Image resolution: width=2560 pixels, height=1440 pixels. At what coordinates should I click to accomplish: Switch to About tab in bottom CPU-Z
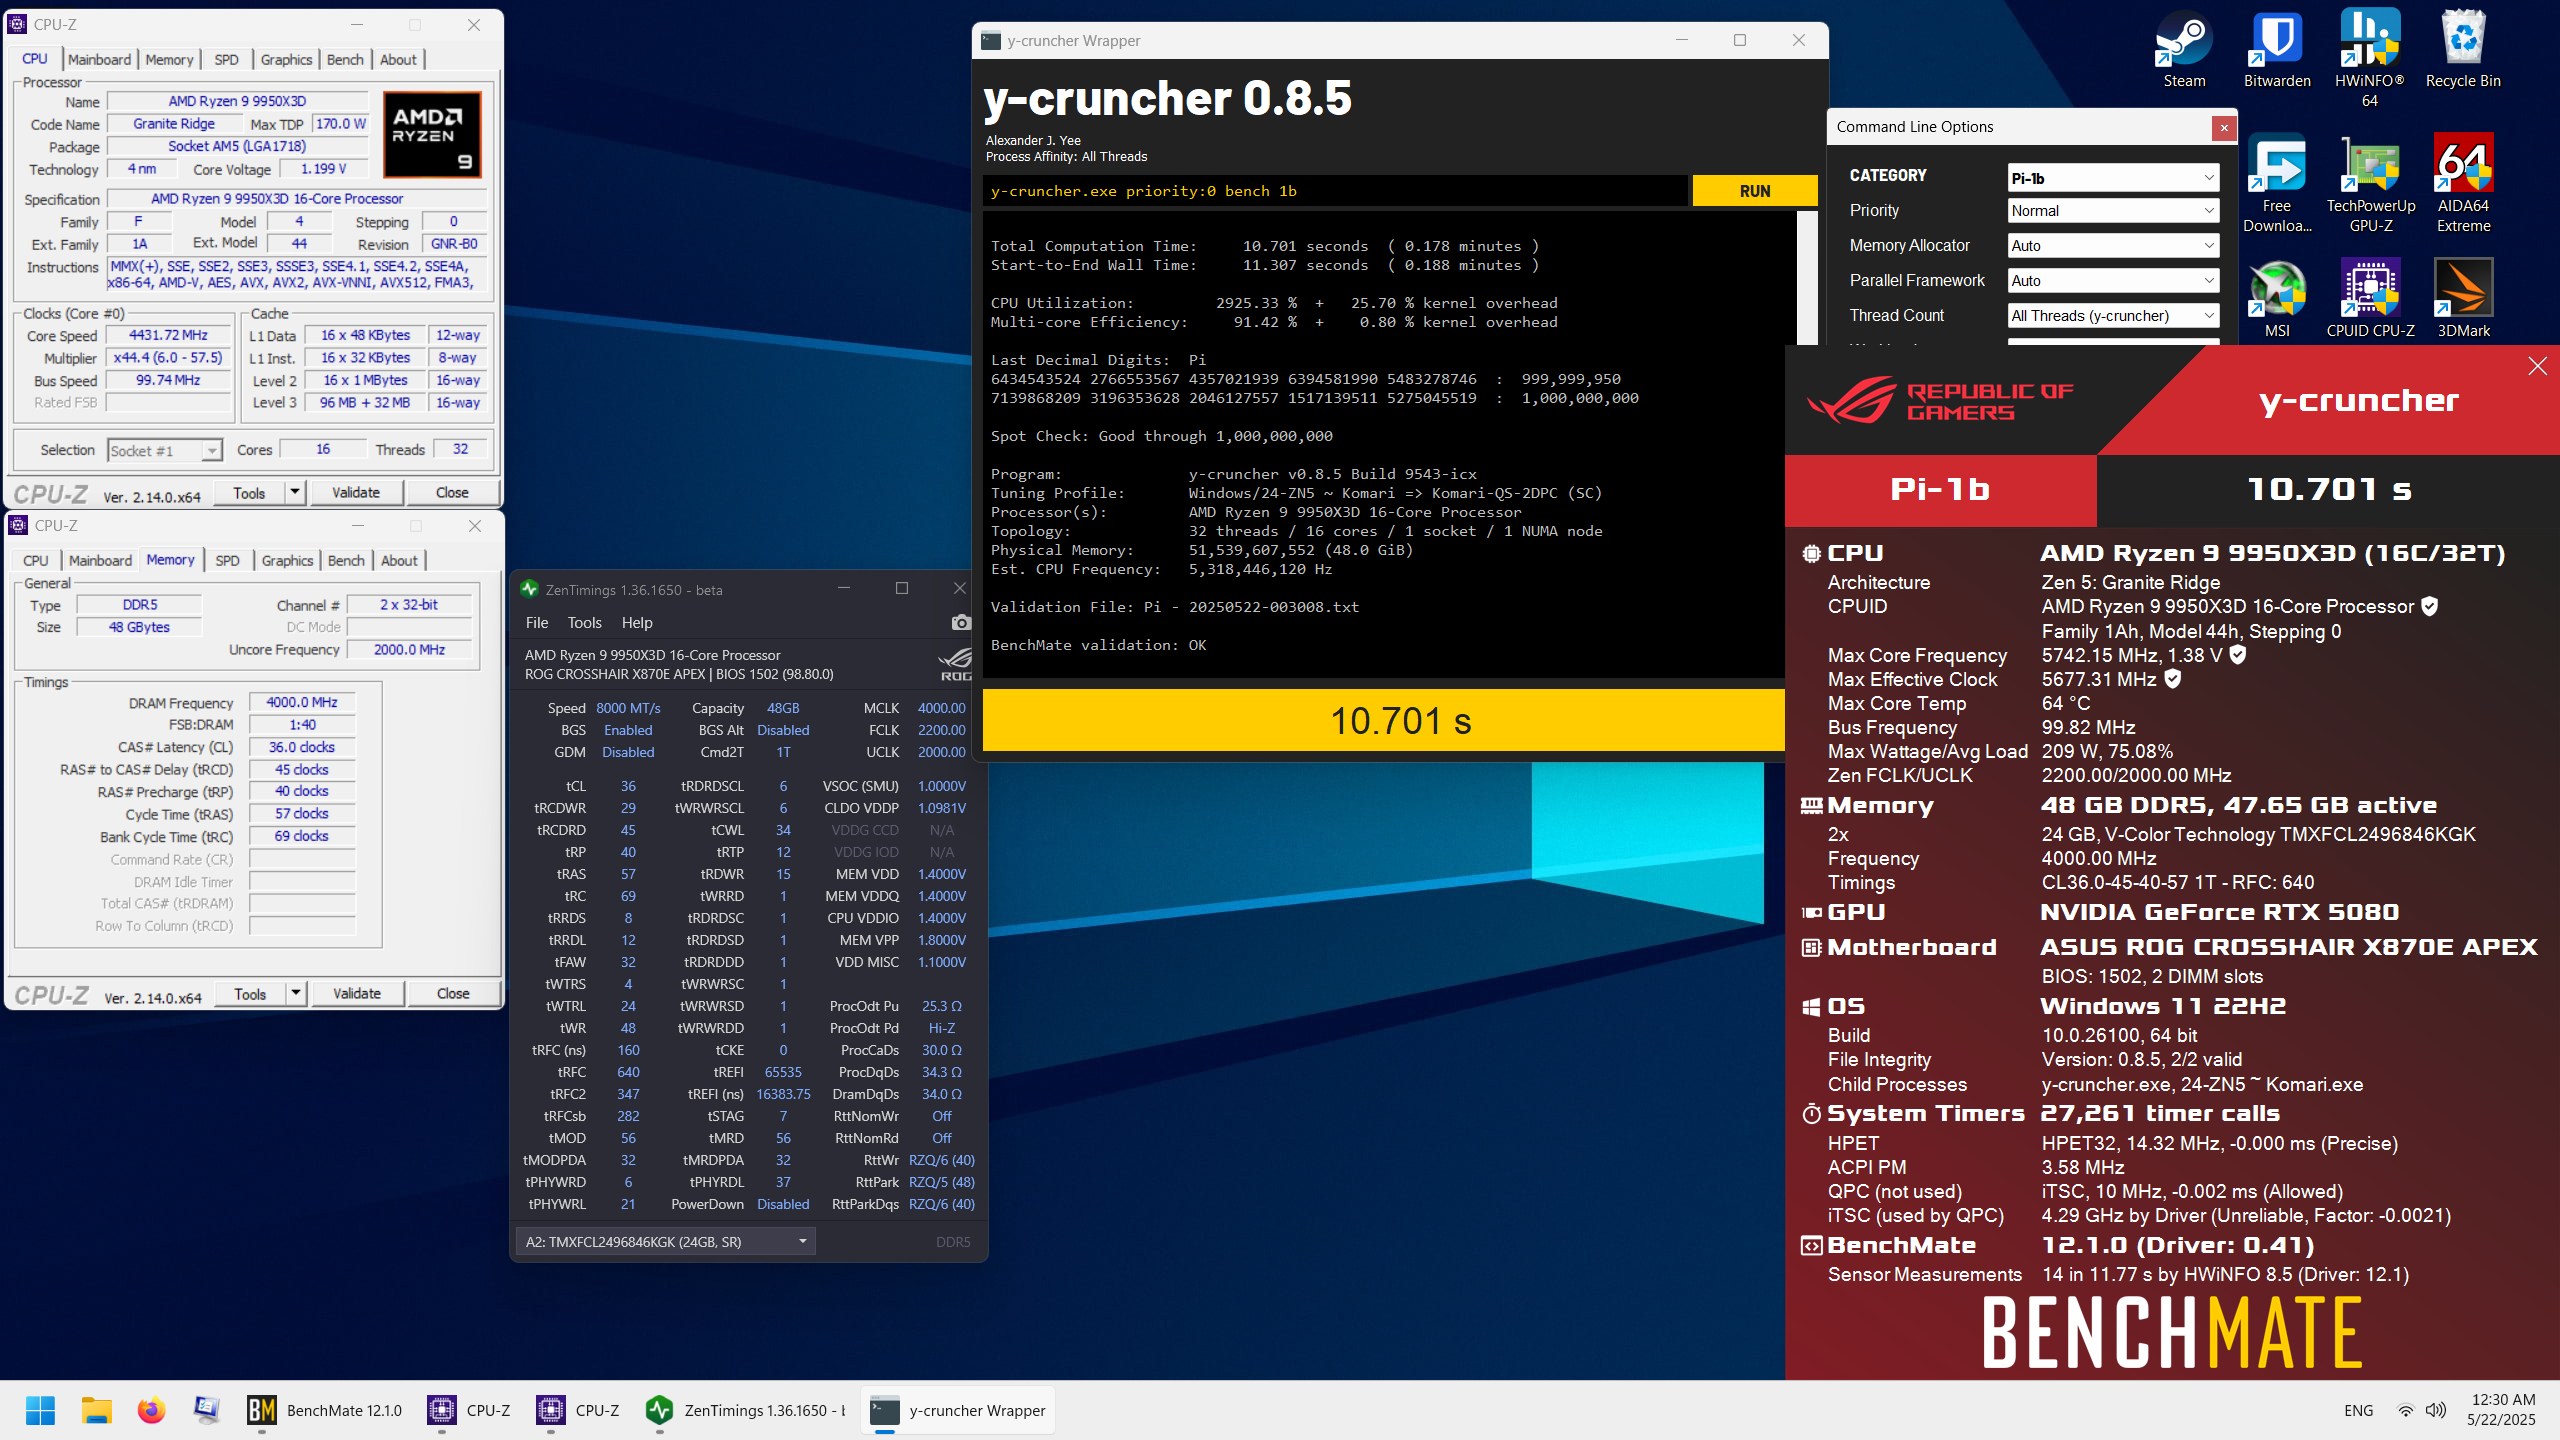(x=399, y=560)
